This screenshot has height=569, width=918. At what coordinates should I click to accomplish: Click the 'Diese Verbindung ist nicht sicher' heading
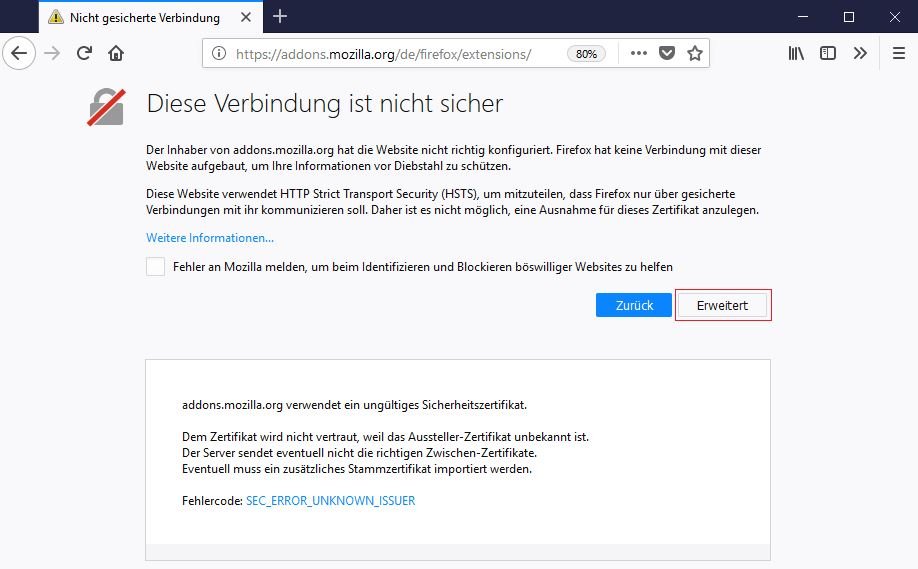tap(325, 104)
